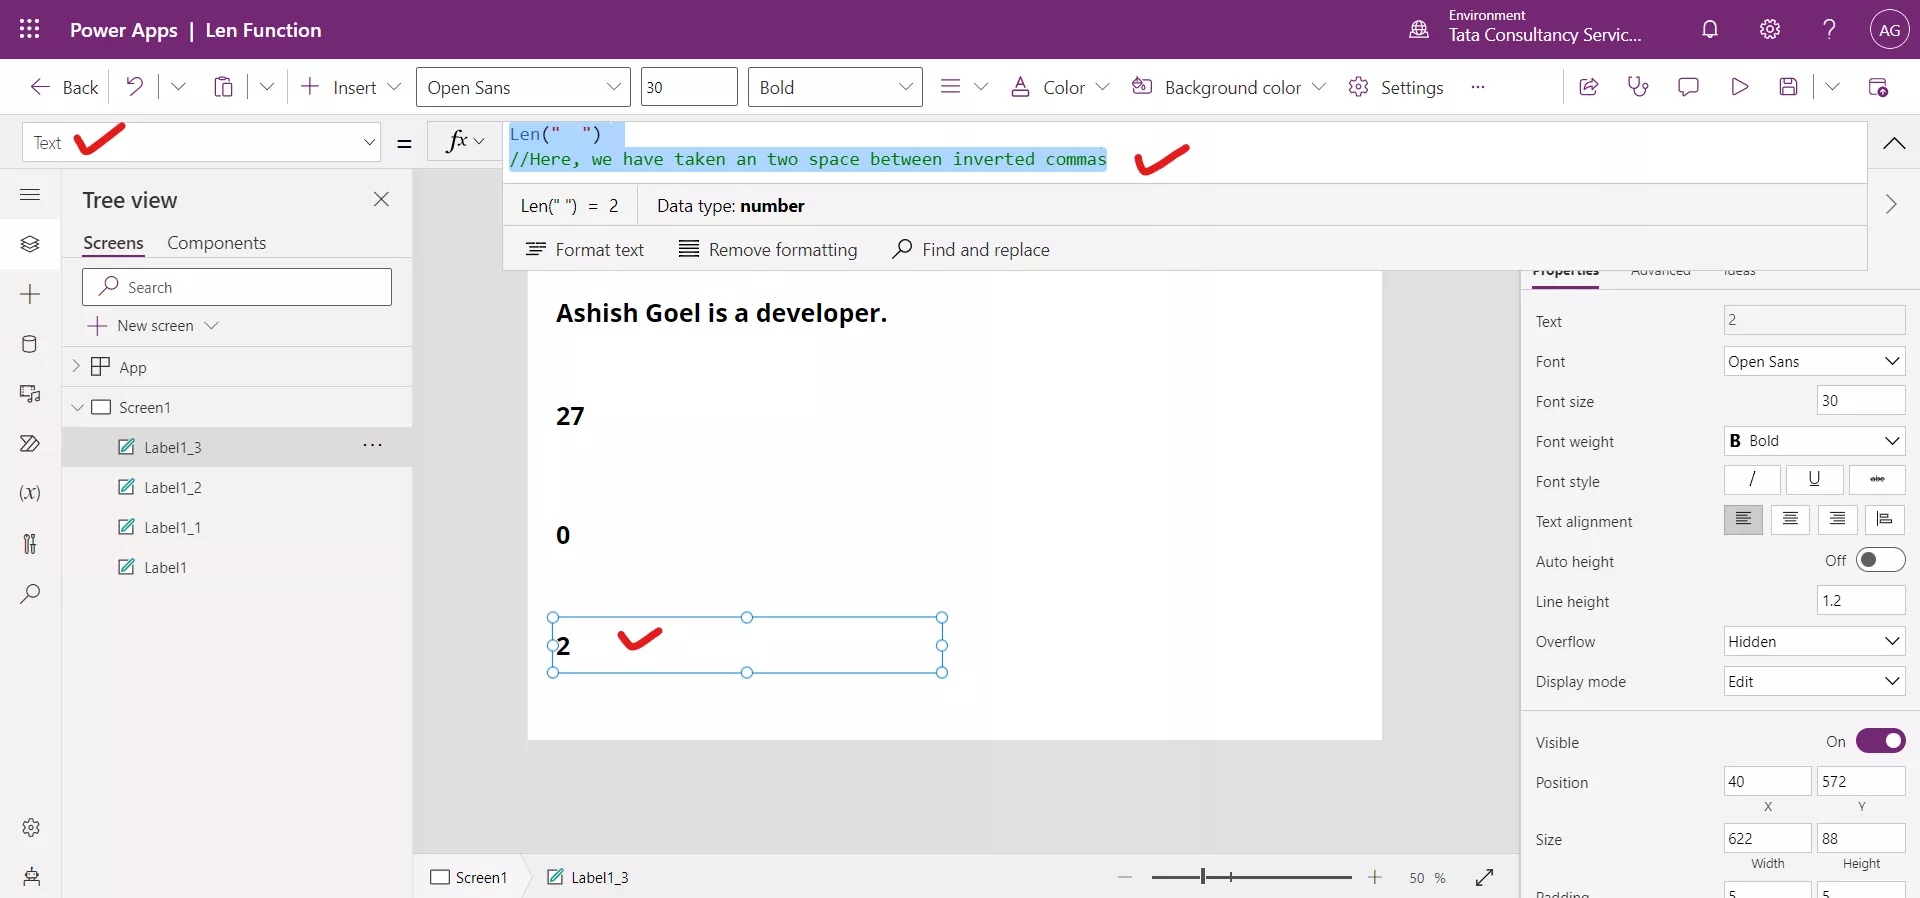1920x898 pixels.
Task: Open the Insert menu
Action: pyautogui.click(x=350, y=87)
